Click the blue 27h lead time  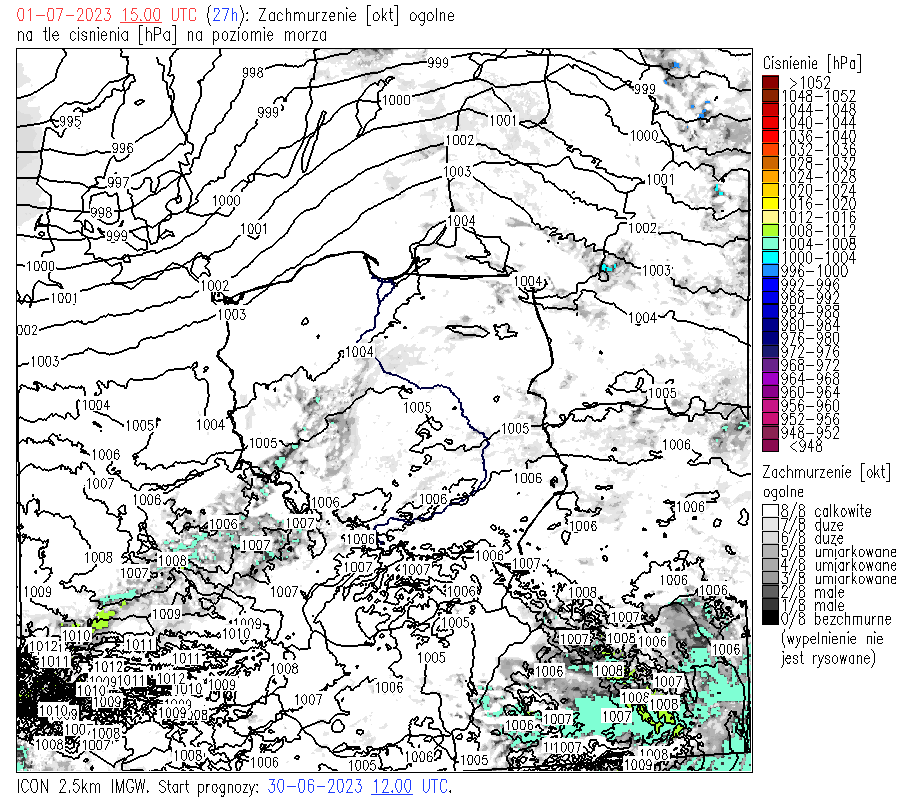[x=225, y=15]
